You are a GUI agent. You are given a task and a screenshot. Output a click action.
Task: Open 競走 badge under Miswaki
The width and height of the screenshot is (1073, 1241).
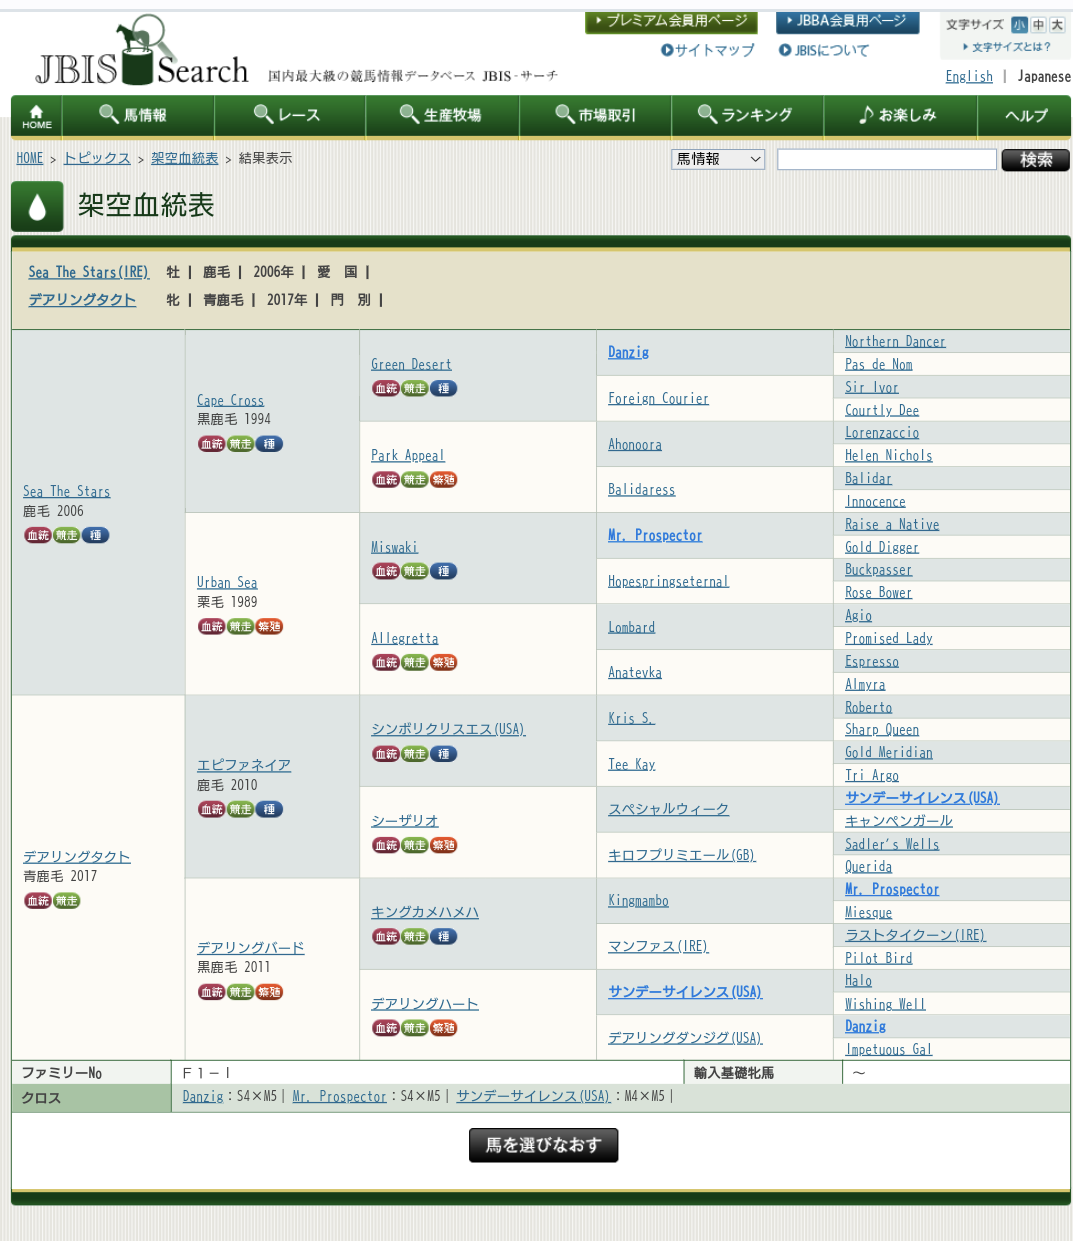click(414, 571)
